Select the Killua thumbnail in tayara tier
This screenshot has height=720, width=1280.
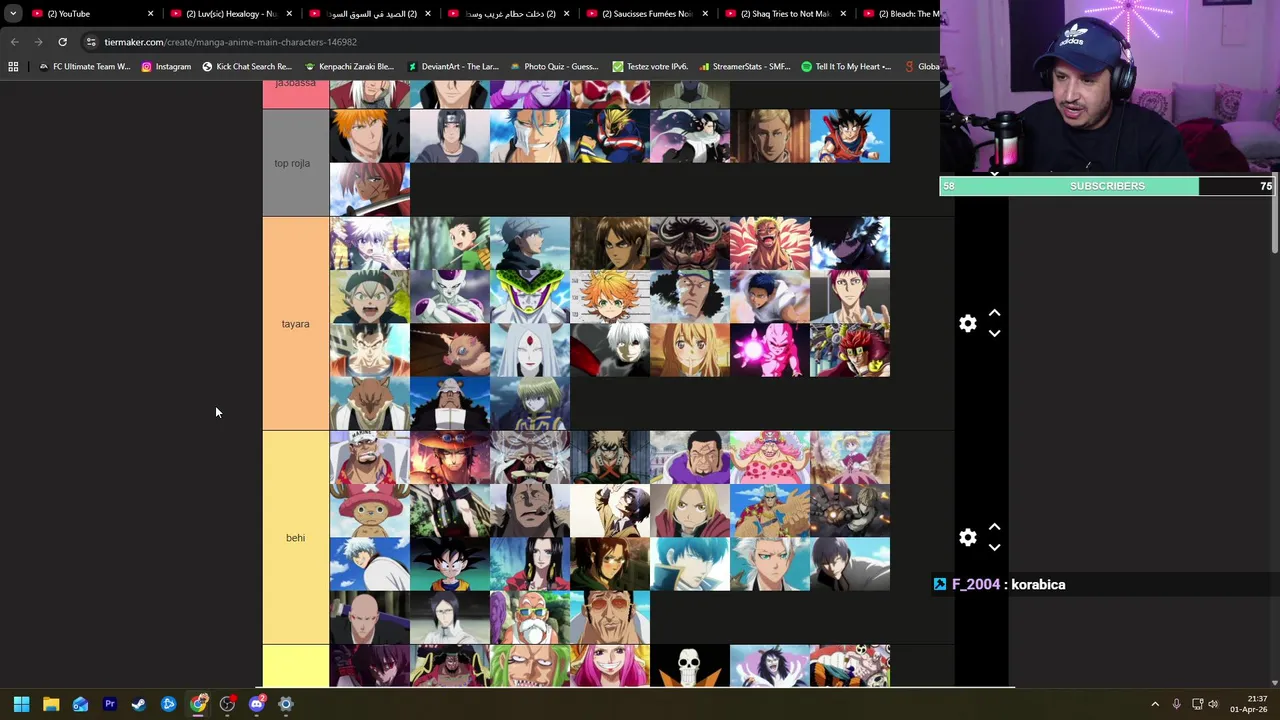[x=370, y=244]
